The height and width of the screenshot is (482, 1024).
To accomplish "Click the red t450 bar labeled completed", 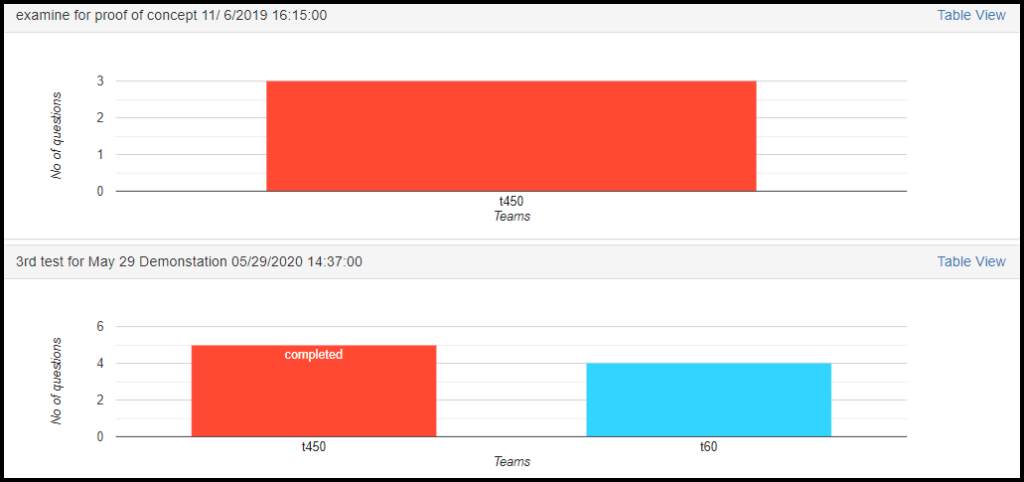I will point(313,391).
